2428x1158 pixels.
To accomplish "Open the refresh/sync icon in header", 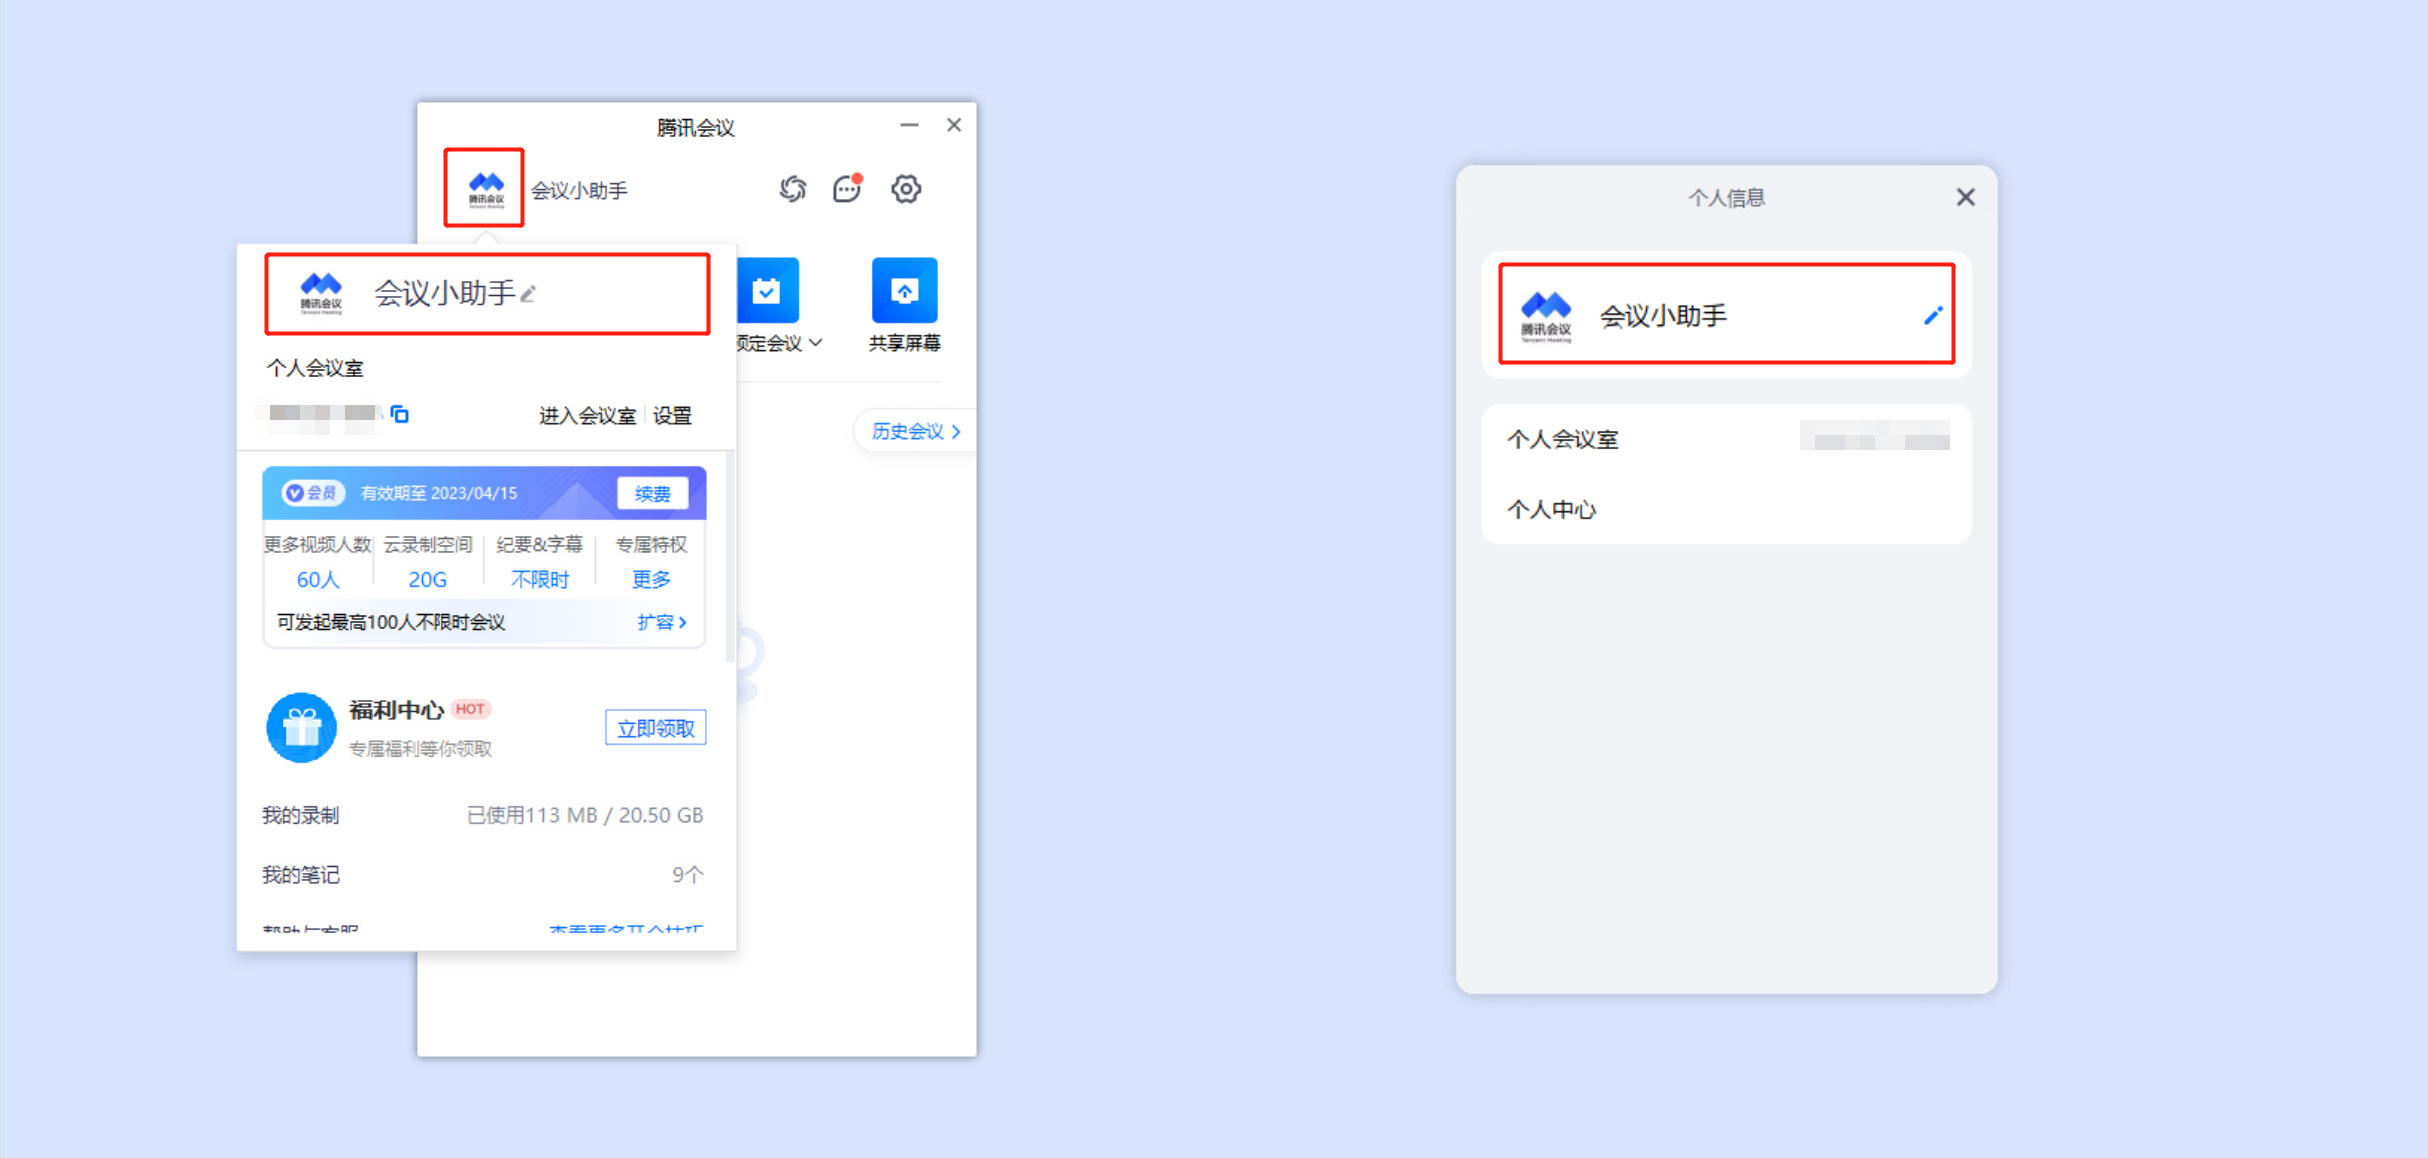I will (x=793, y=188).
